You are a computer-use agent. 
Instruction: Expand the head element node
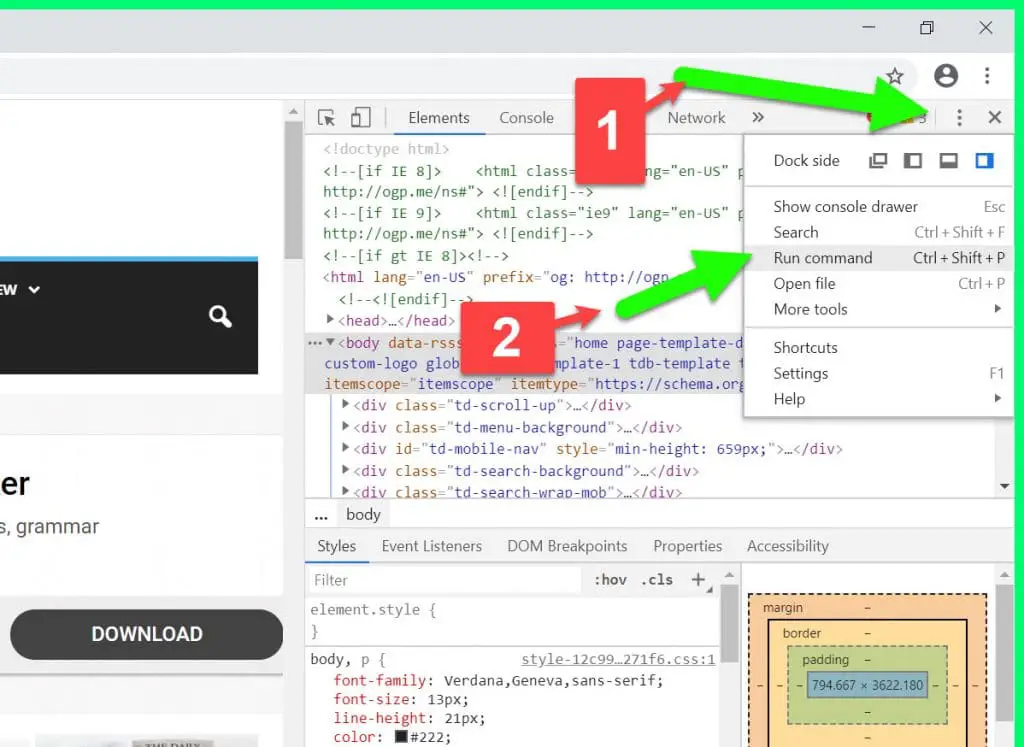[329, 320]
